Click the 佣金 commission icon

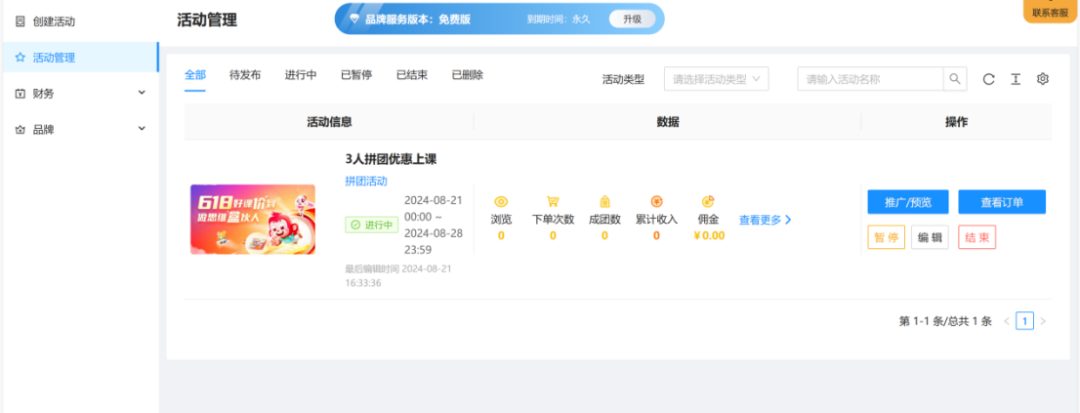coord(708,201)
